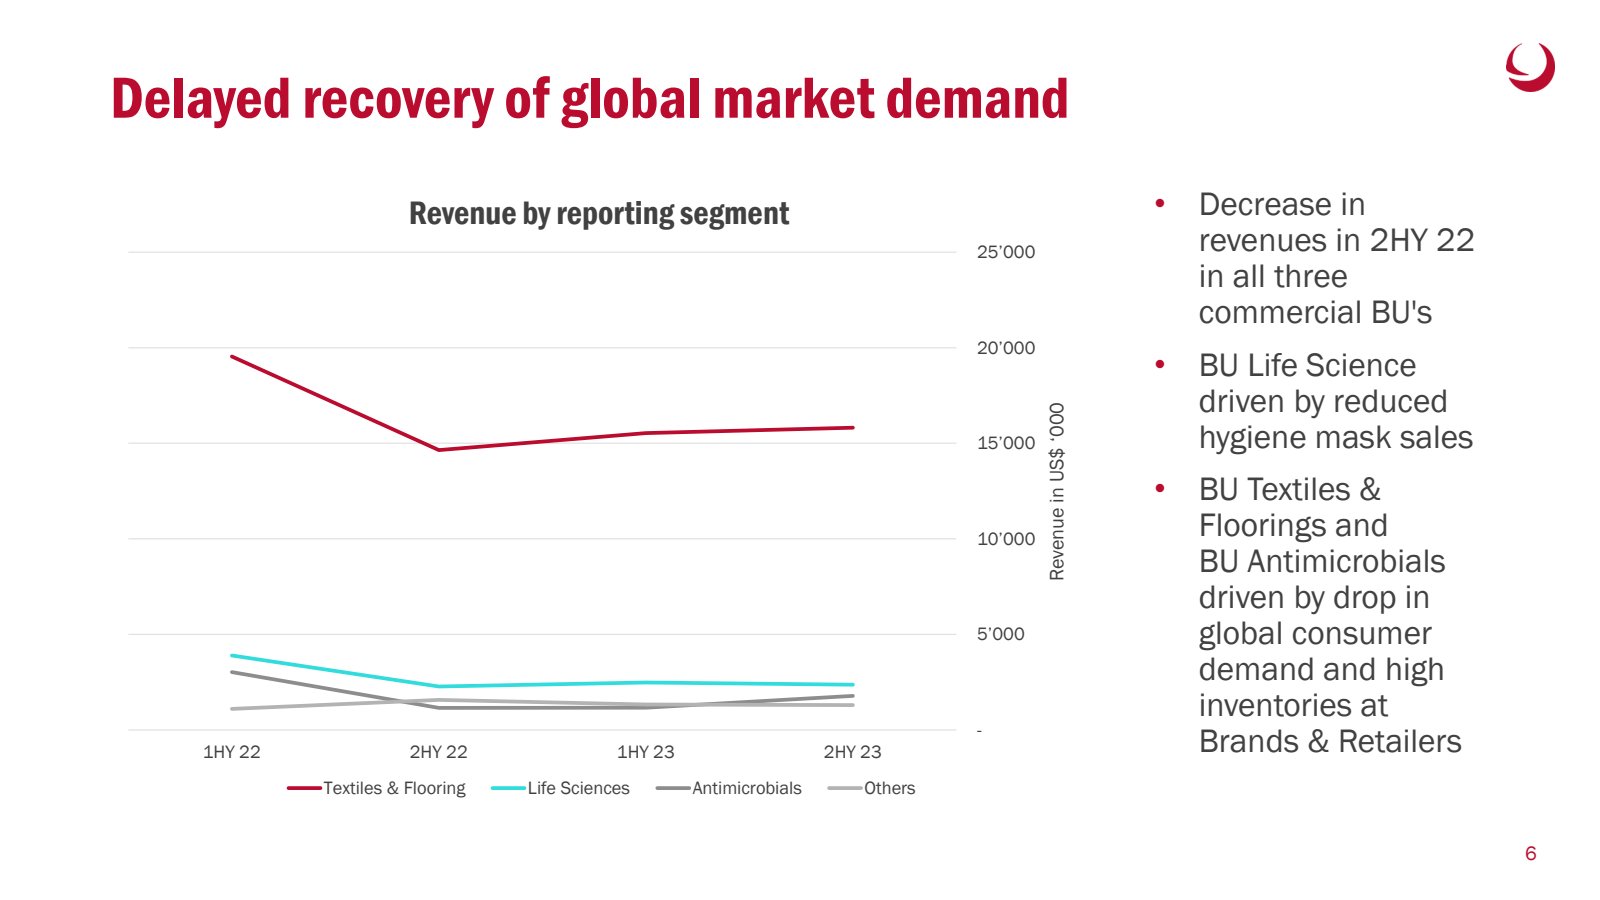Click the cyan Life Sciences line's 1HY 22 start
1600x900 pixels.
[232, 656]
